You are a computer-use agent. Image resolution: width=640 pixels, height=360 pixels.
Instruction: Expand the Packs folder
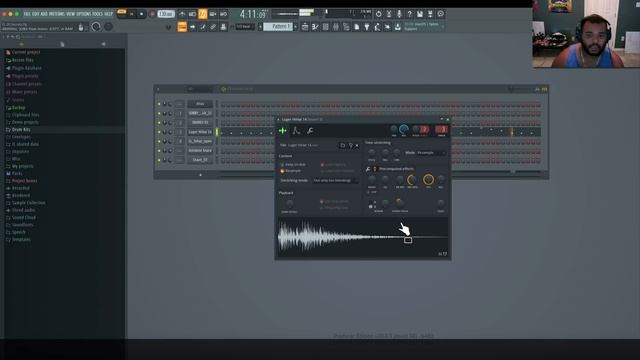17,173
